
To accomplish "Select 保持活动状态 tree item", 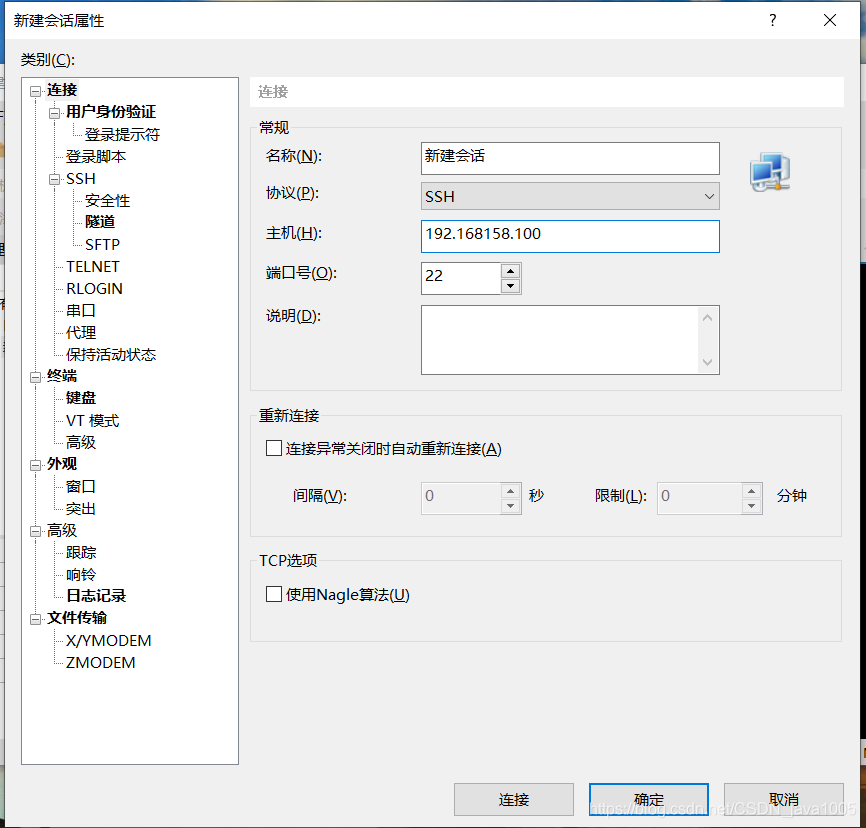I will 111,355.
